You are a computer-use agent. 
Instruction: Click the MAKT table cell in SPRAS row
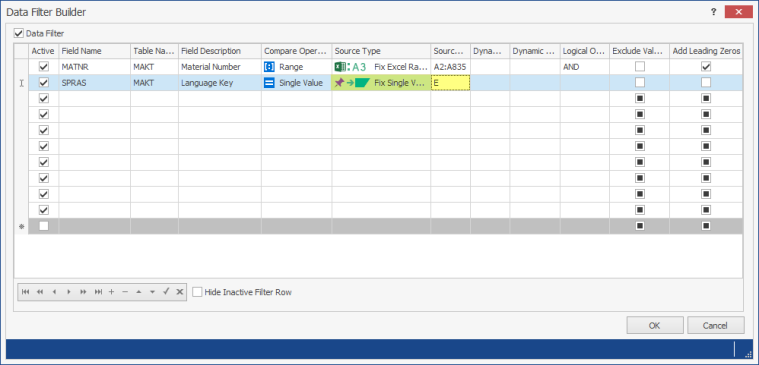click(154, 83)
